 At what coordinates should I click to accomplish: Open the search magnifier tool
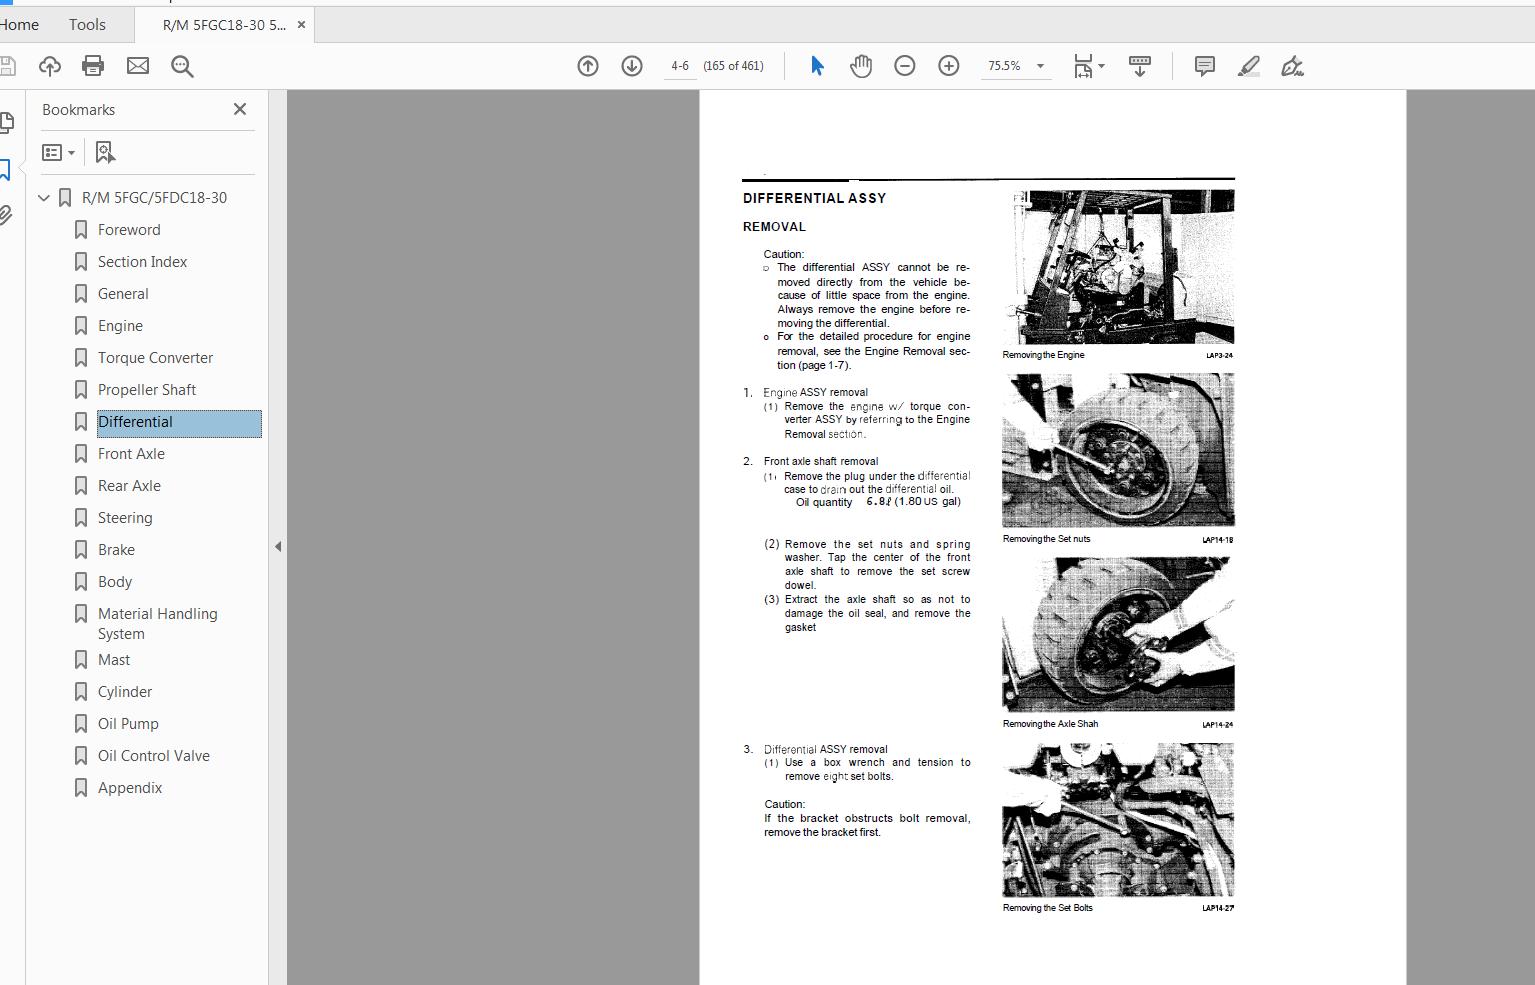(x=182, y=66)
